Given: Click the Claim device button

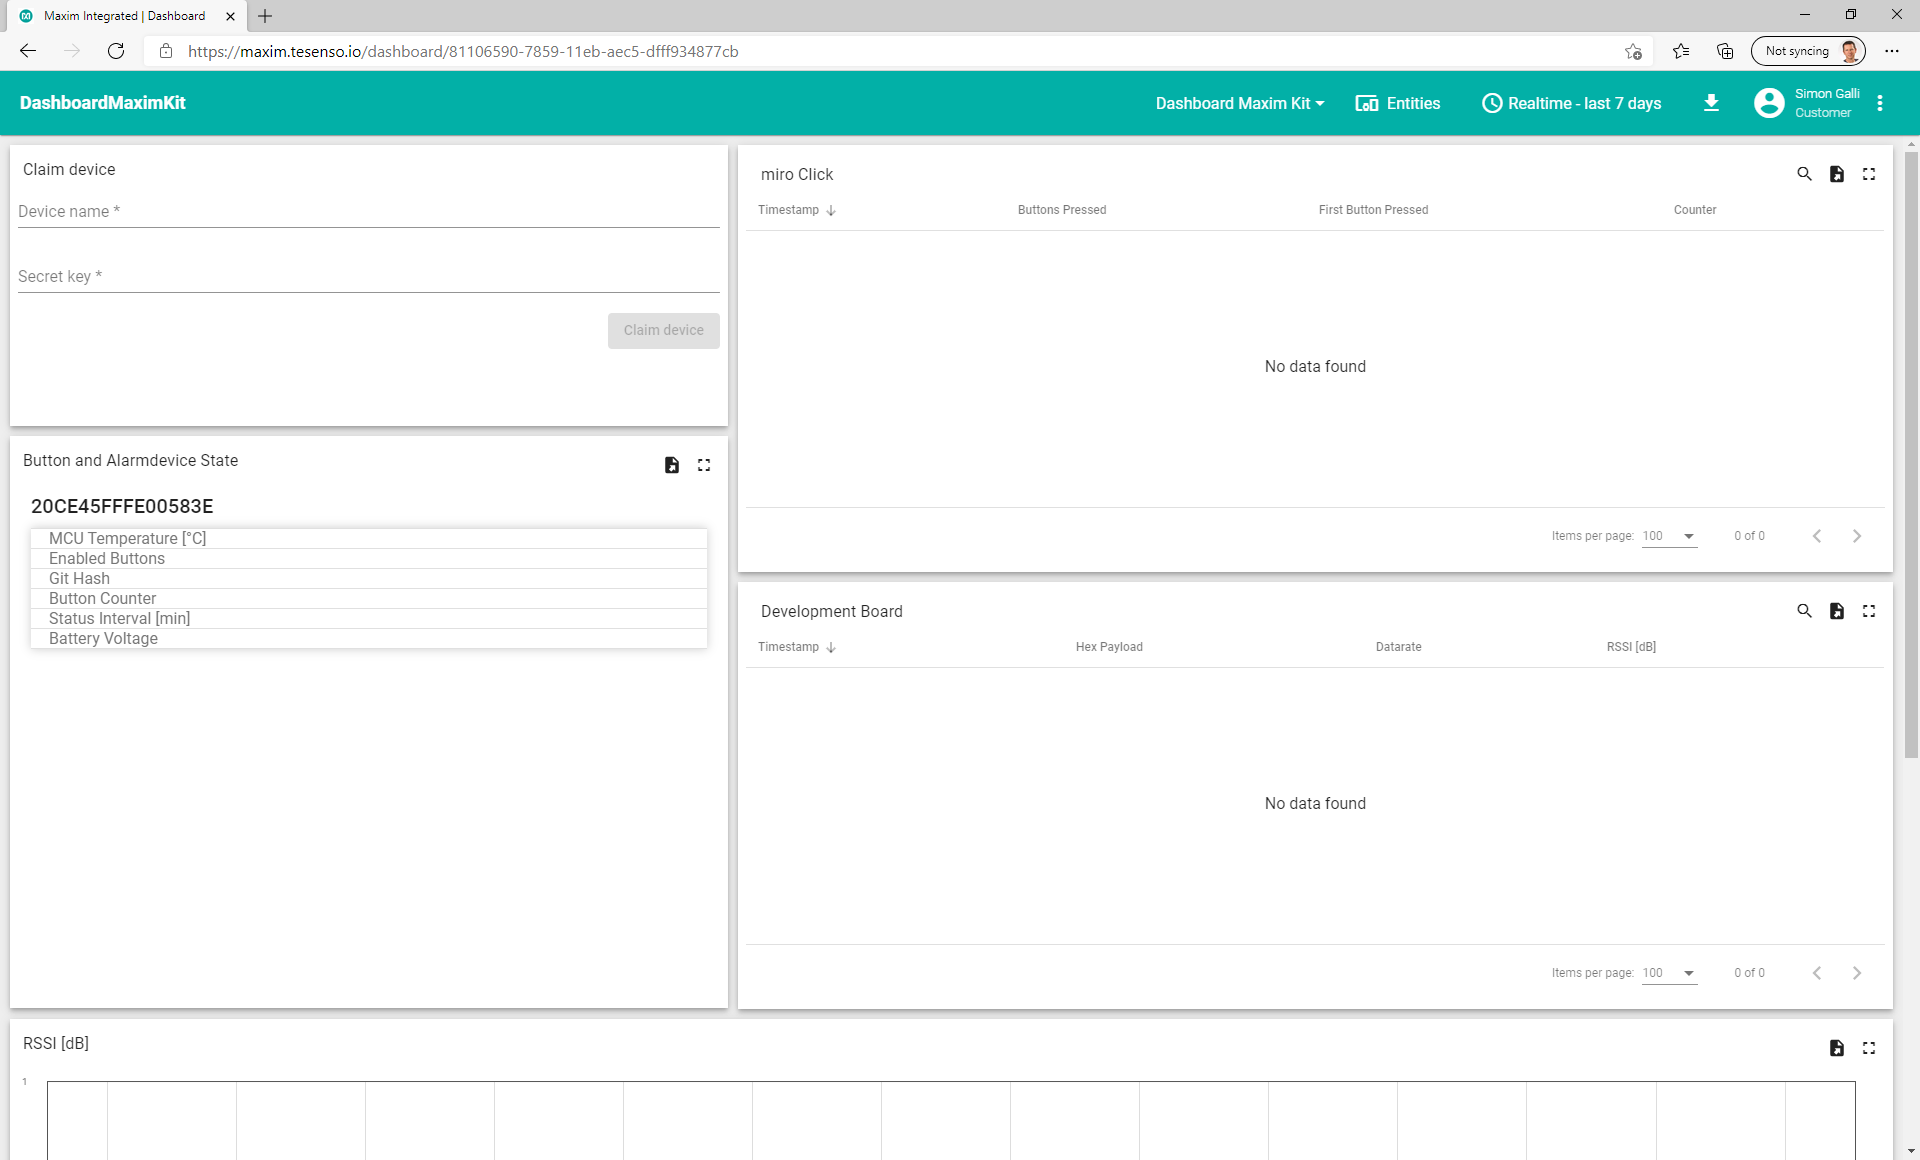Looking at the screenshot, I should tap(664, 329).
